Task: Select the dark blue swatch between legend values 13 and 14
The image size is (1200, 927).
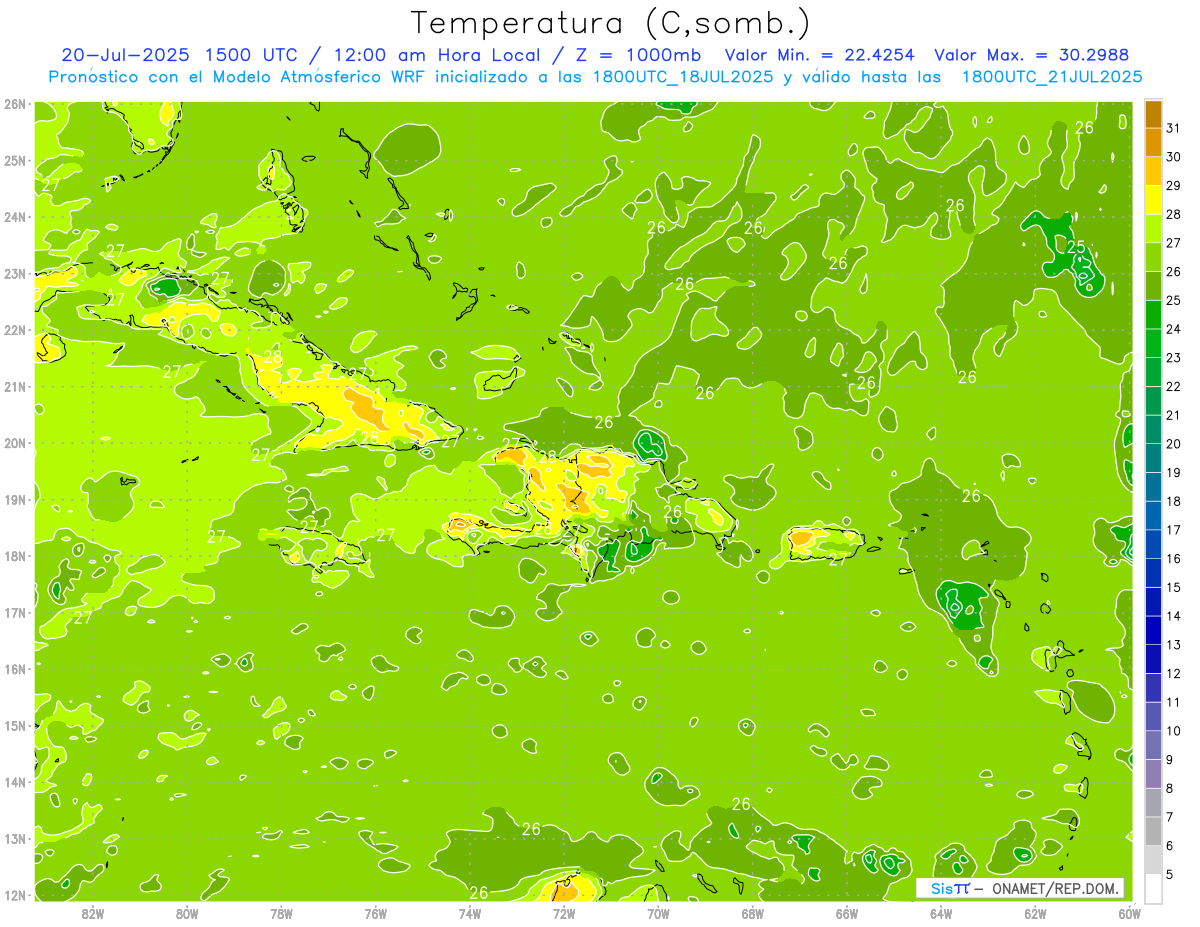Action: [1152, 631]
